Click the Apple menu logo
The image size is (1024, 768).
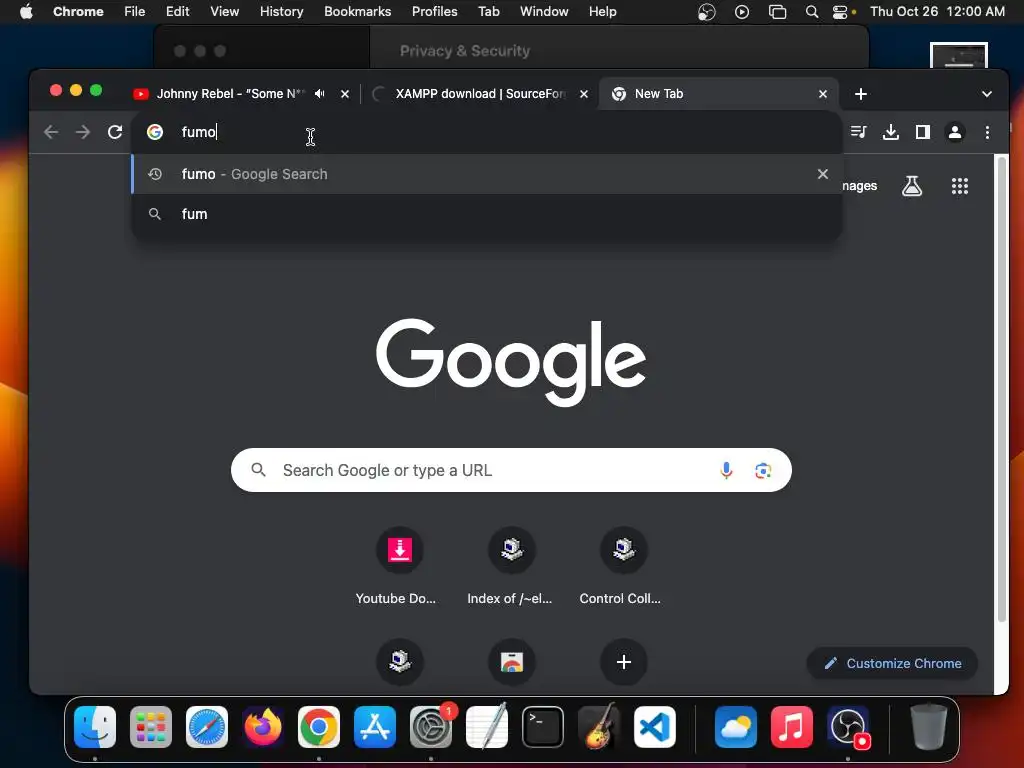26,11
